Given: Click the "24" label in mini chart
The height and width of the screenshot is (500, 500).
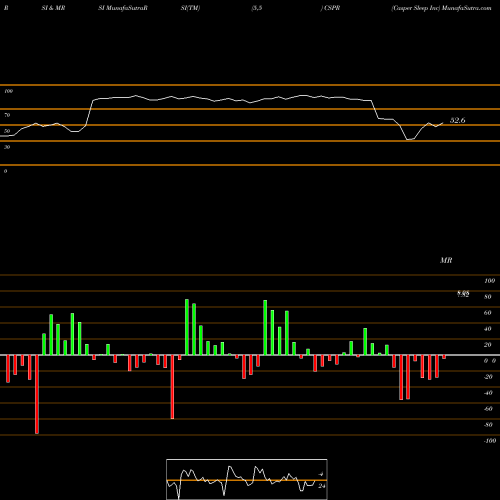Looking at the screenshot, I should [x=322, y=486].
